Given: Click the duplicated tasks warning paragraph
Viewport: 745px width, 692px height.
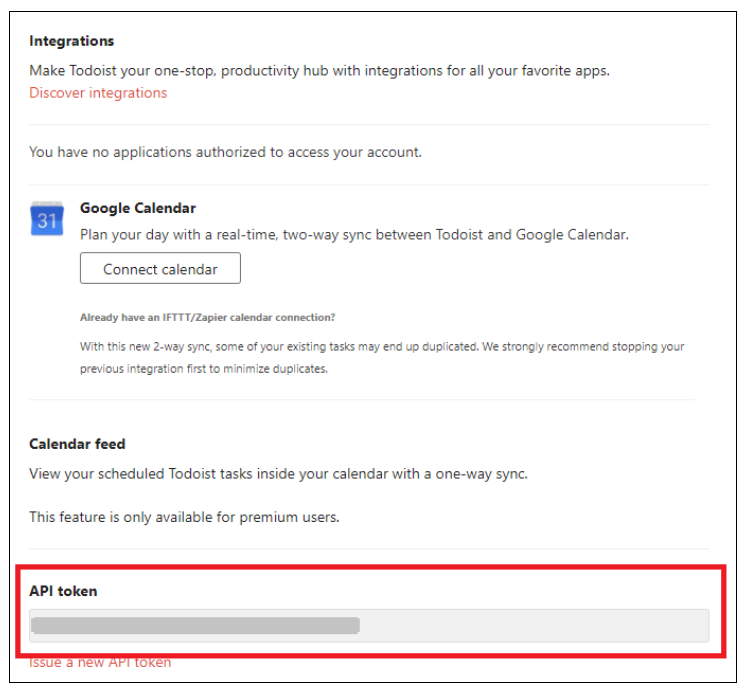Looking at the screenshot, I should tap(382, 357).
